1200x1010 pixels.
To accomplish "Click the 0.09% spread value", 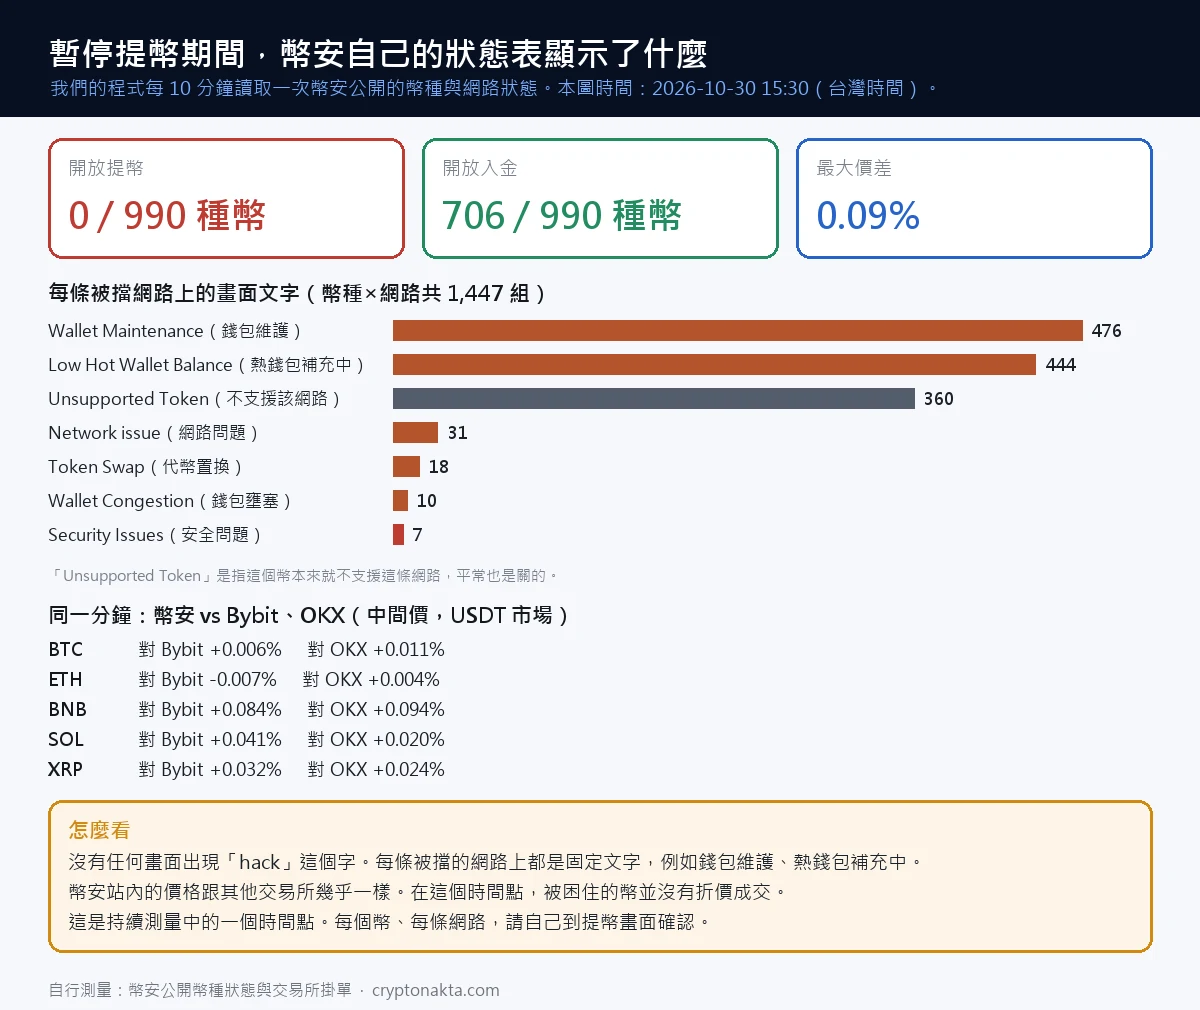I will pyautogui.click(x=868, y=216).
